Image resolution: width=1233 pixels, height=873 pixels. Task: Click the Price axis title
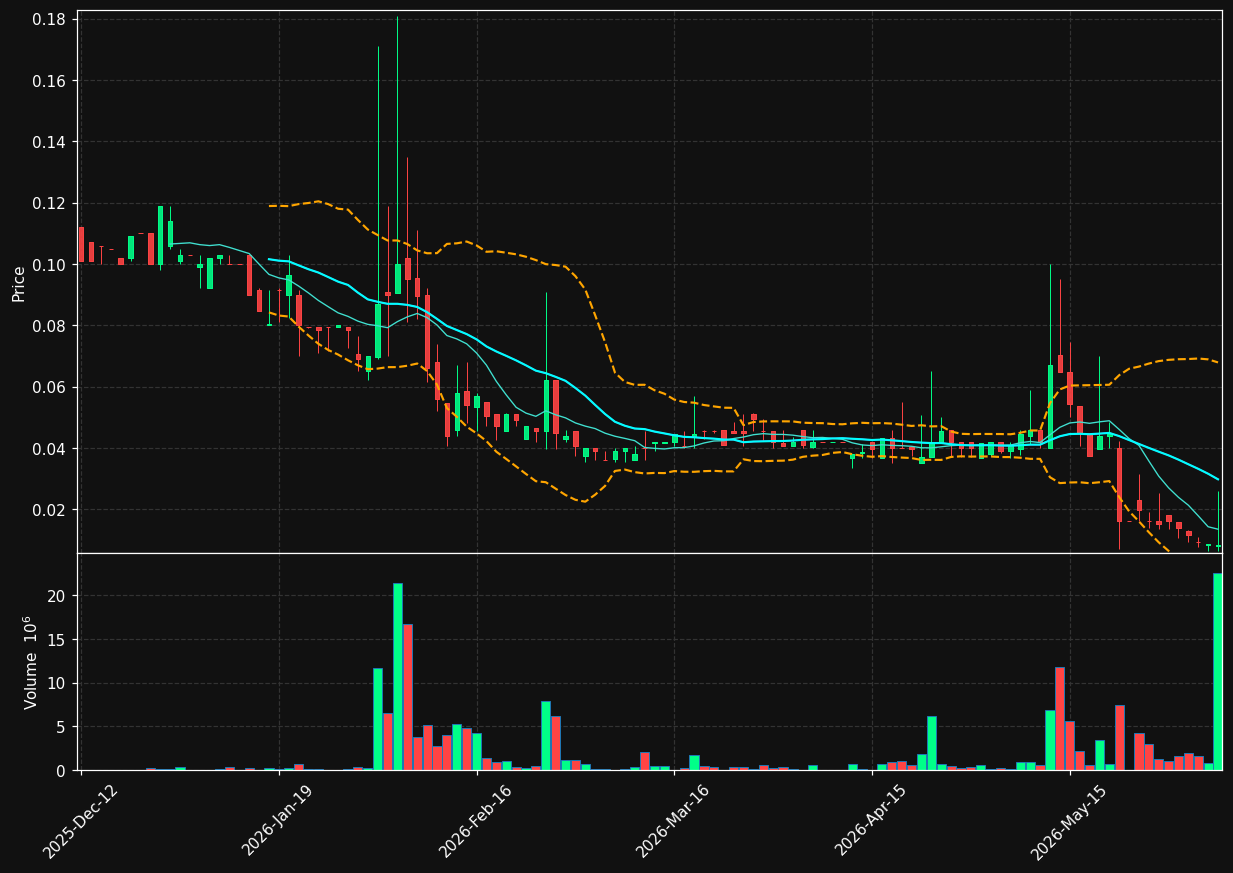[19, 283]
